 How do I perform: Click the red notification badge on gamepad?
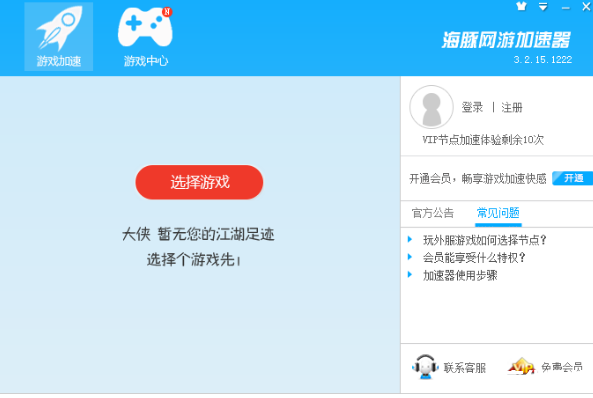[x=167, y=12]
